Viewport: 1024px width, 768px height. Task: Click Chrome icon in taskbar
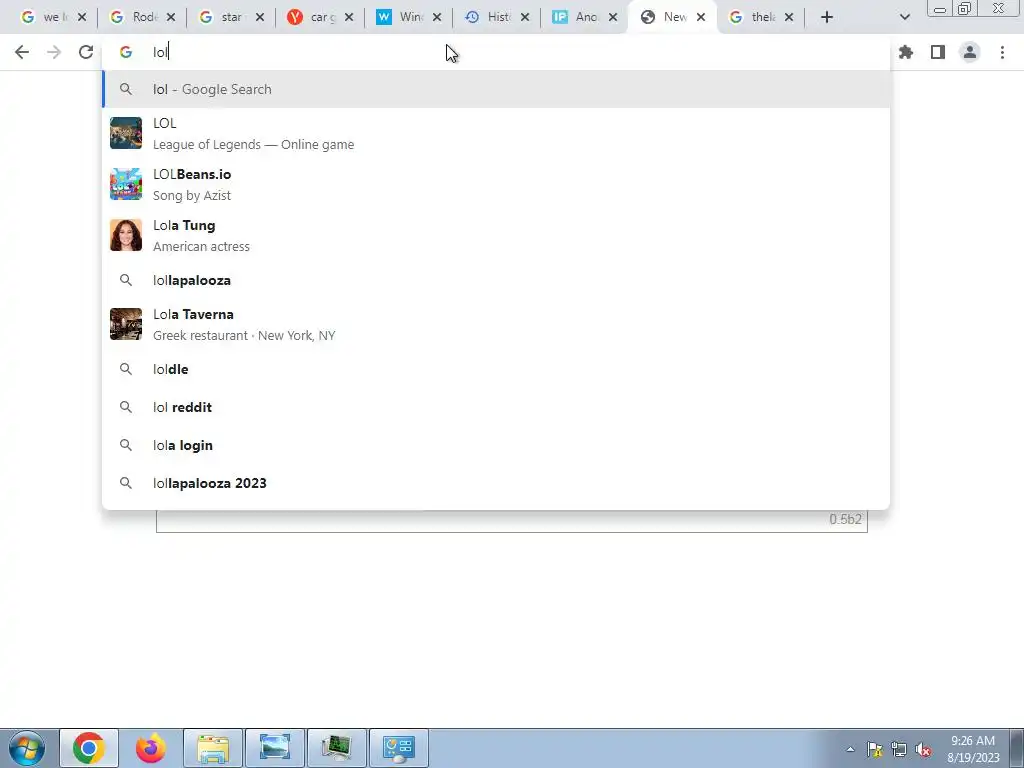pyautogui.click(x=89, y=748)
